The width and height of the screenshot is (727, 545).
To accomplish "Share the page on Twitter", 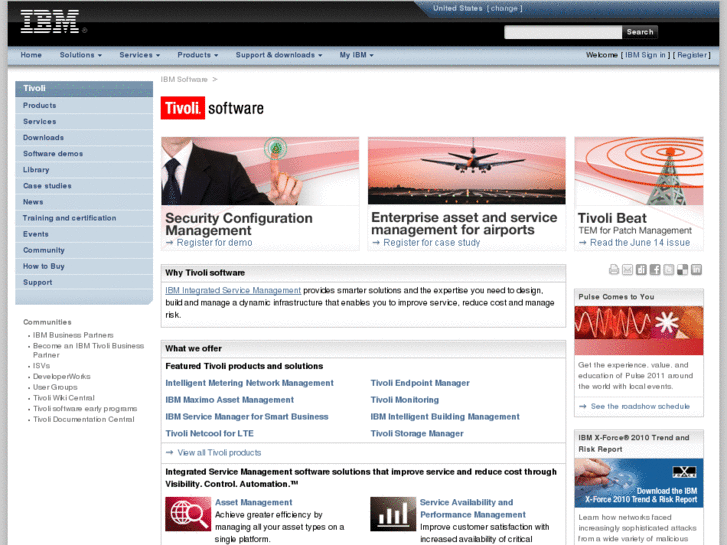I will pos(669,269).
